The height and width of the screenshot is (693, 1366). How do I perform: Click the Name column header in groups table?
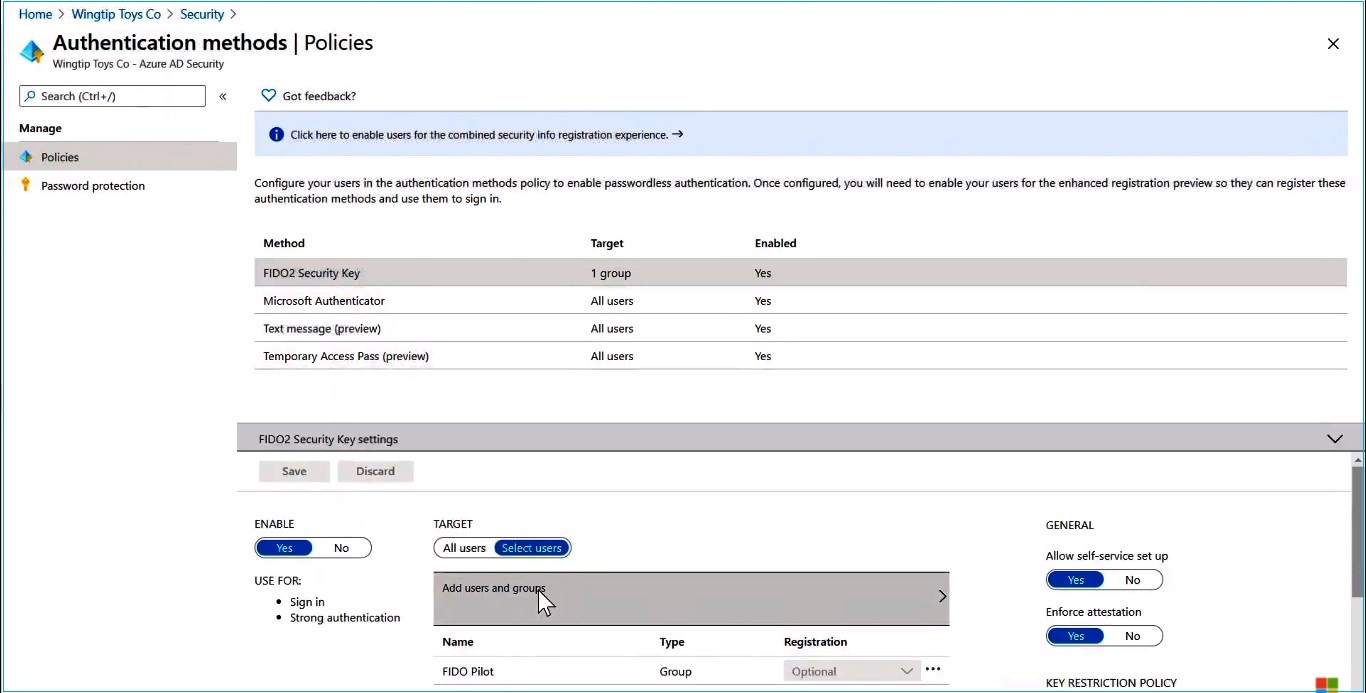tap(458, 642)
